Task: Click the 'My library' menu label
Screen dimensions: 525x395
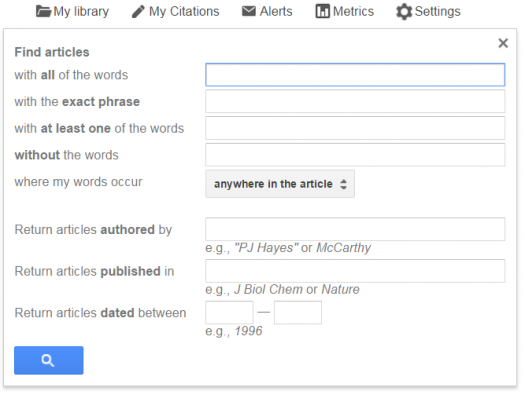Action: (81, 12)
